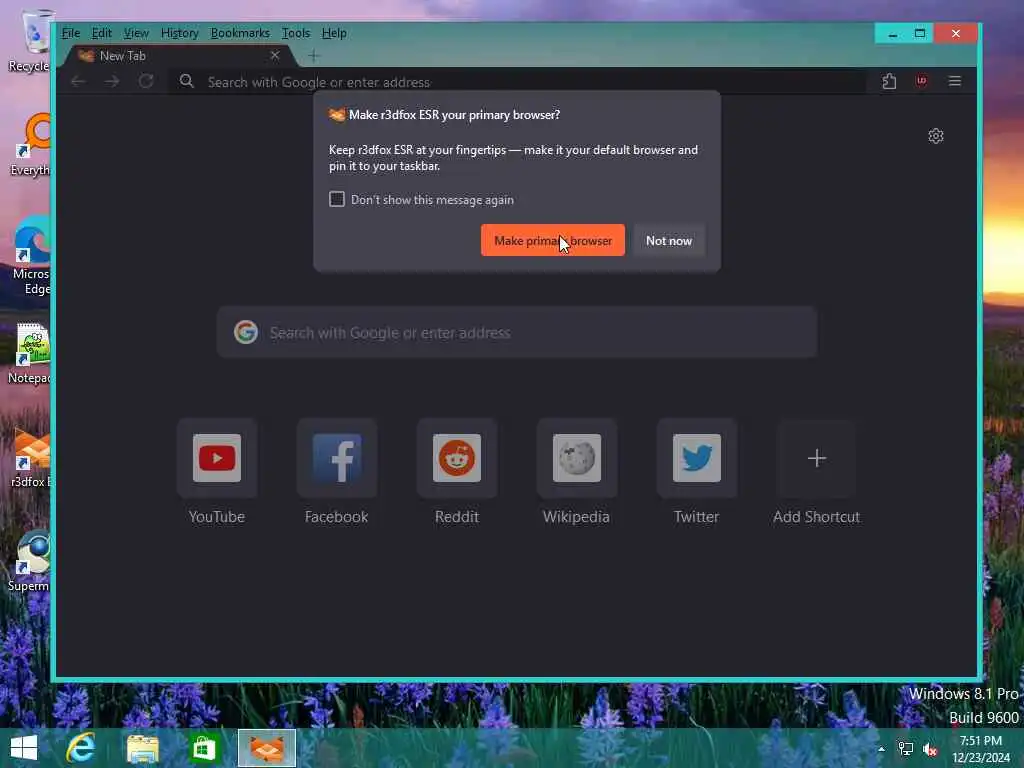Open the View menu

(x=136, y=33)
